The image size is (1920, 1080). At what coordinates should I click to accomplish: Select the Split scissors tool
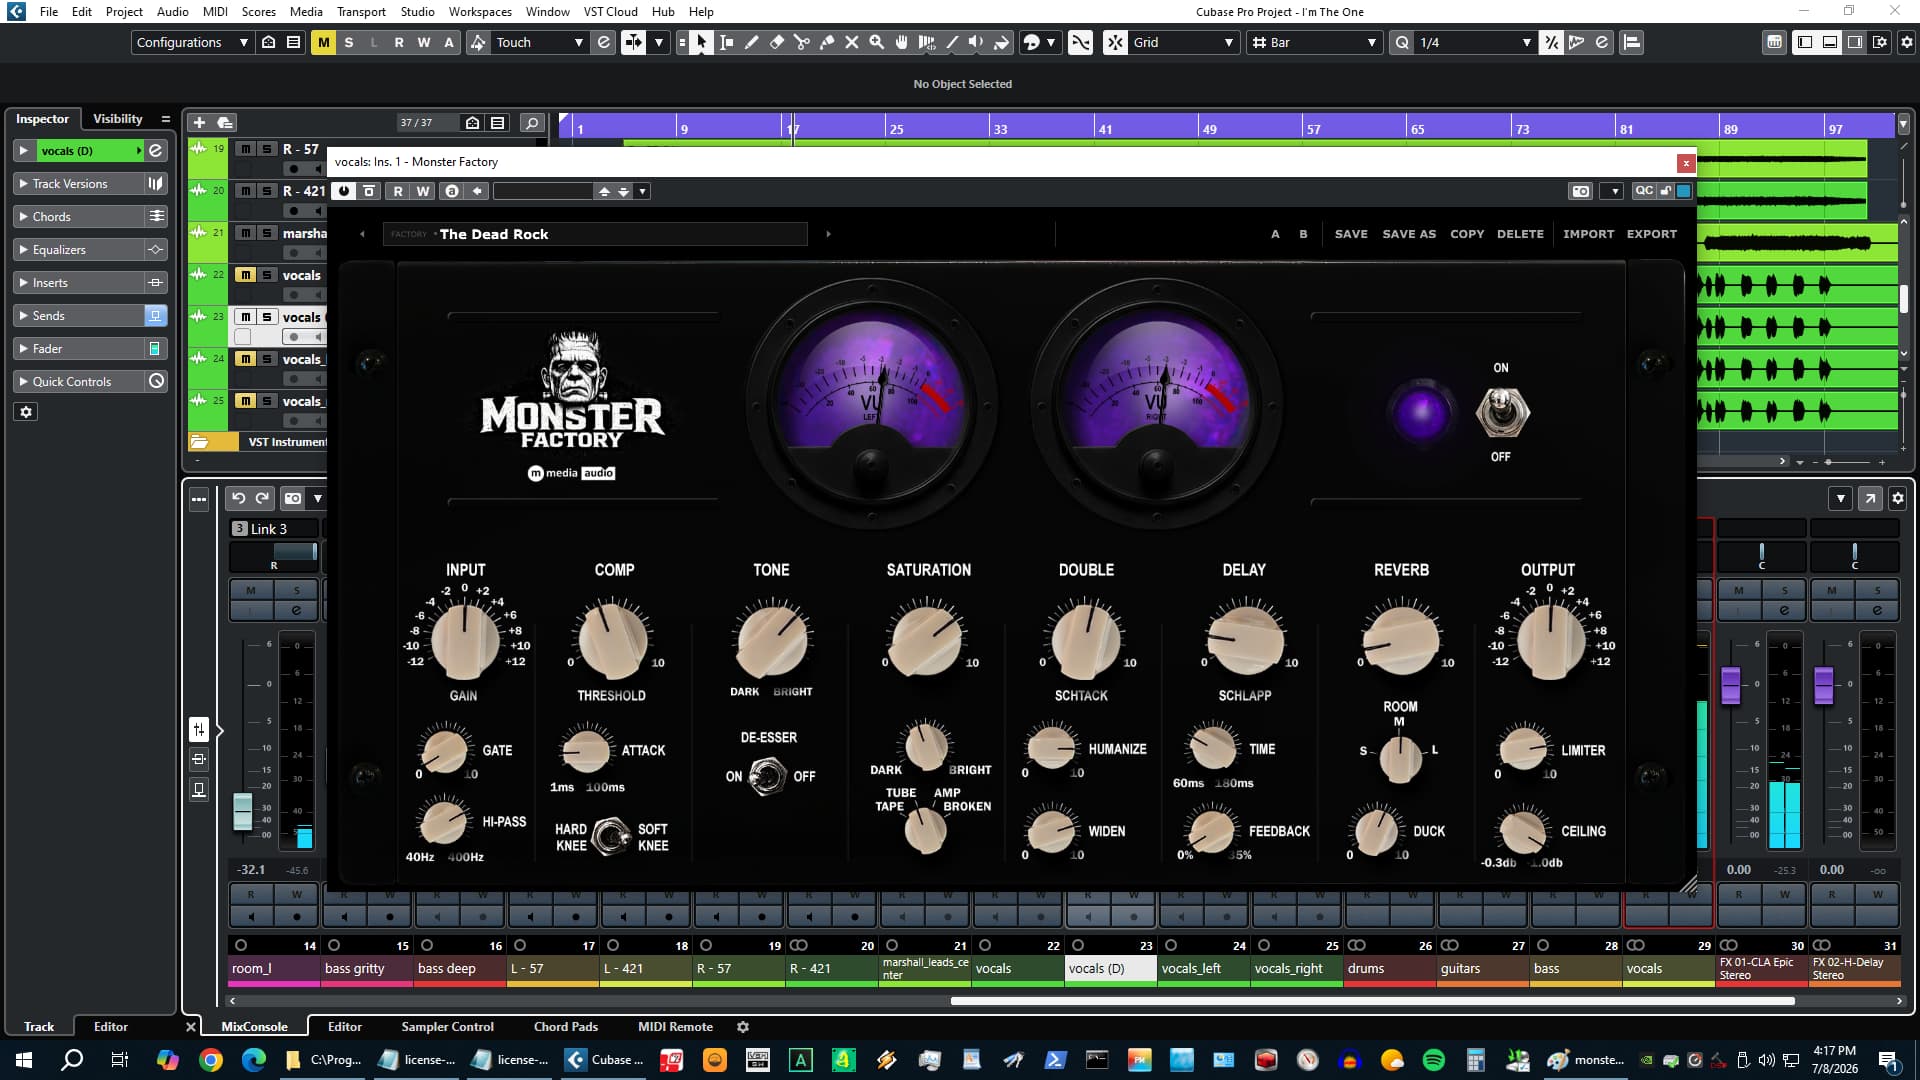click(x=801, y=42)
